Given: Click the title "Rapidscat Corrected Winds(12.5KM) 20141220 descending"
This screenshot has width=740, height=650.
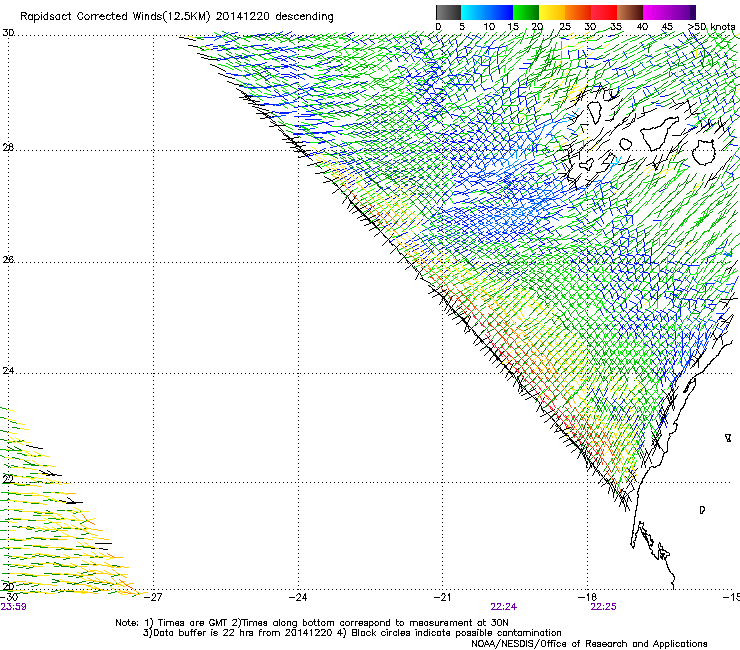Looking at the screenshot, I should [x=177, y=16].
